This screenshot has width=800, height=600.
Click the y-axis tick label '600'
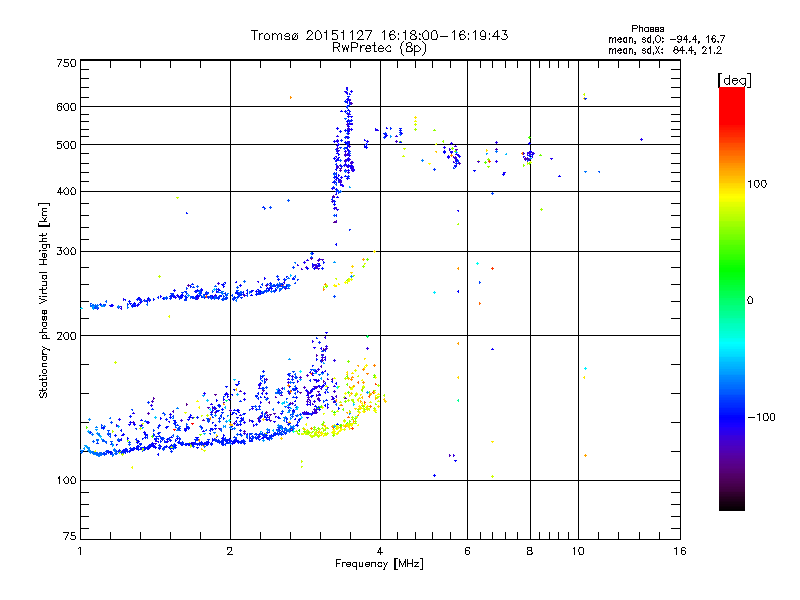(66, 107)
